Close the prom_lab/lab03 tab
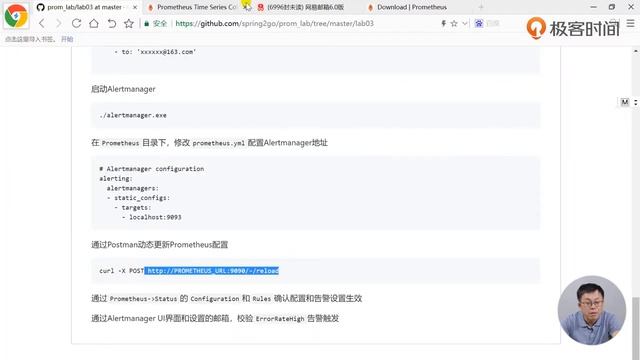 pos(135,7)
